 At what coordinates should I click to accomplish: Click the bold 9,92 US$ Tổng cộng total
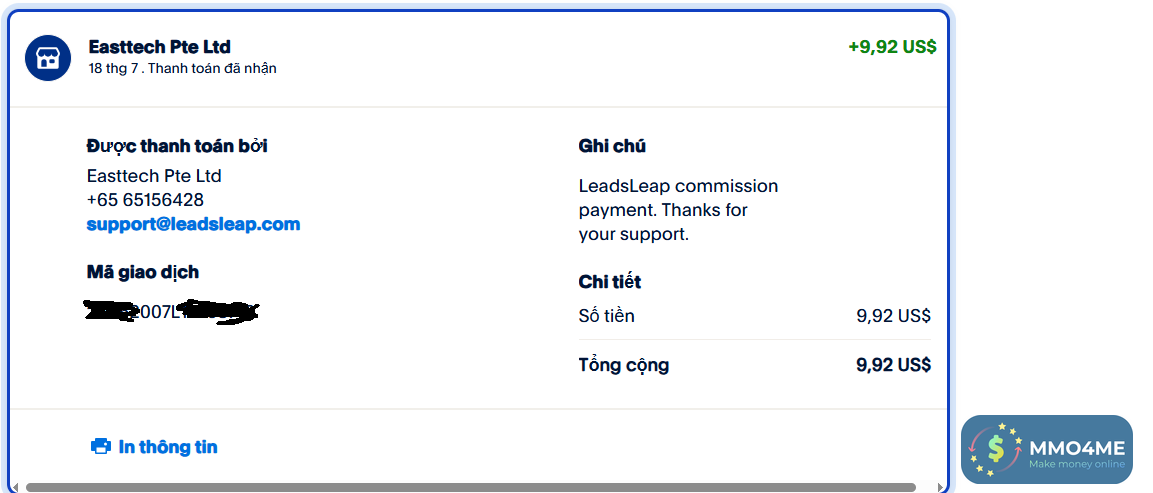893,365
